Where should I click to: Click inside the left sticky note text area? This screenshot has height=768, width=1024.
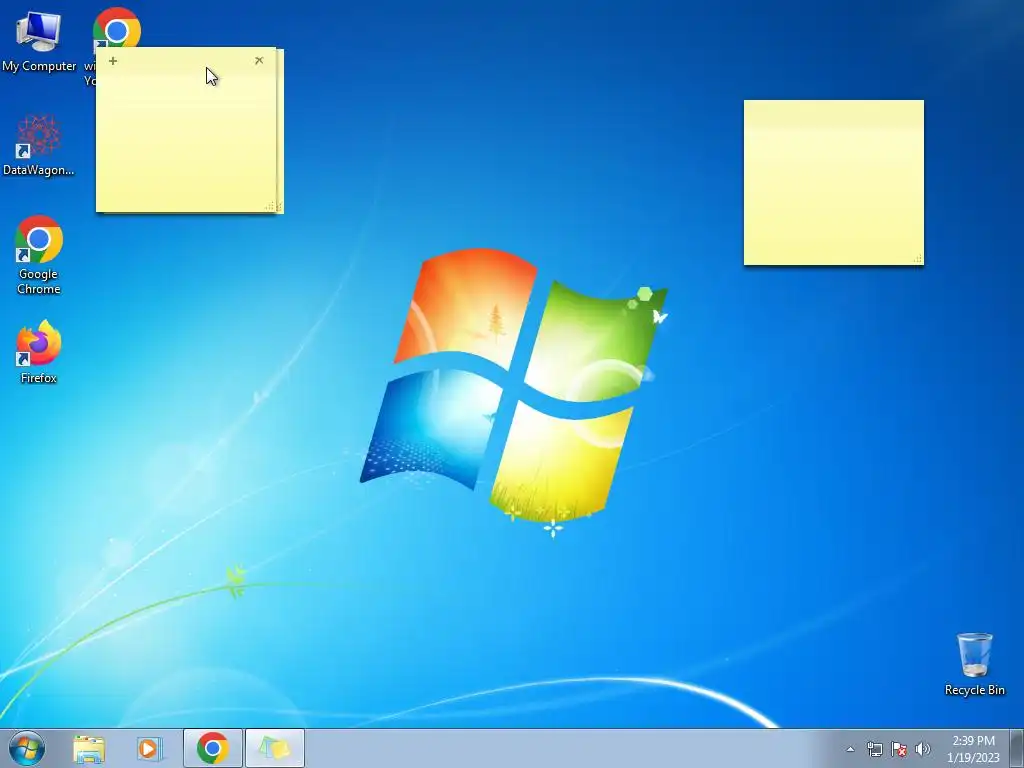pyautogui.click(x=186, y=140)
